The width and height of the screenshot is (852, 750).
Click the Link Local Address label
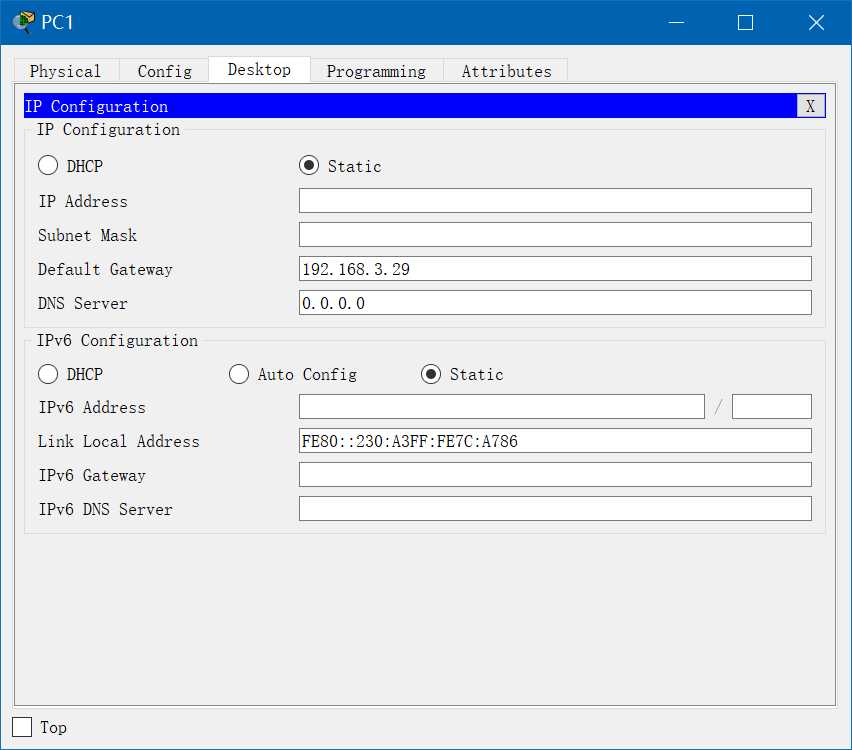(x=118, y=441)
